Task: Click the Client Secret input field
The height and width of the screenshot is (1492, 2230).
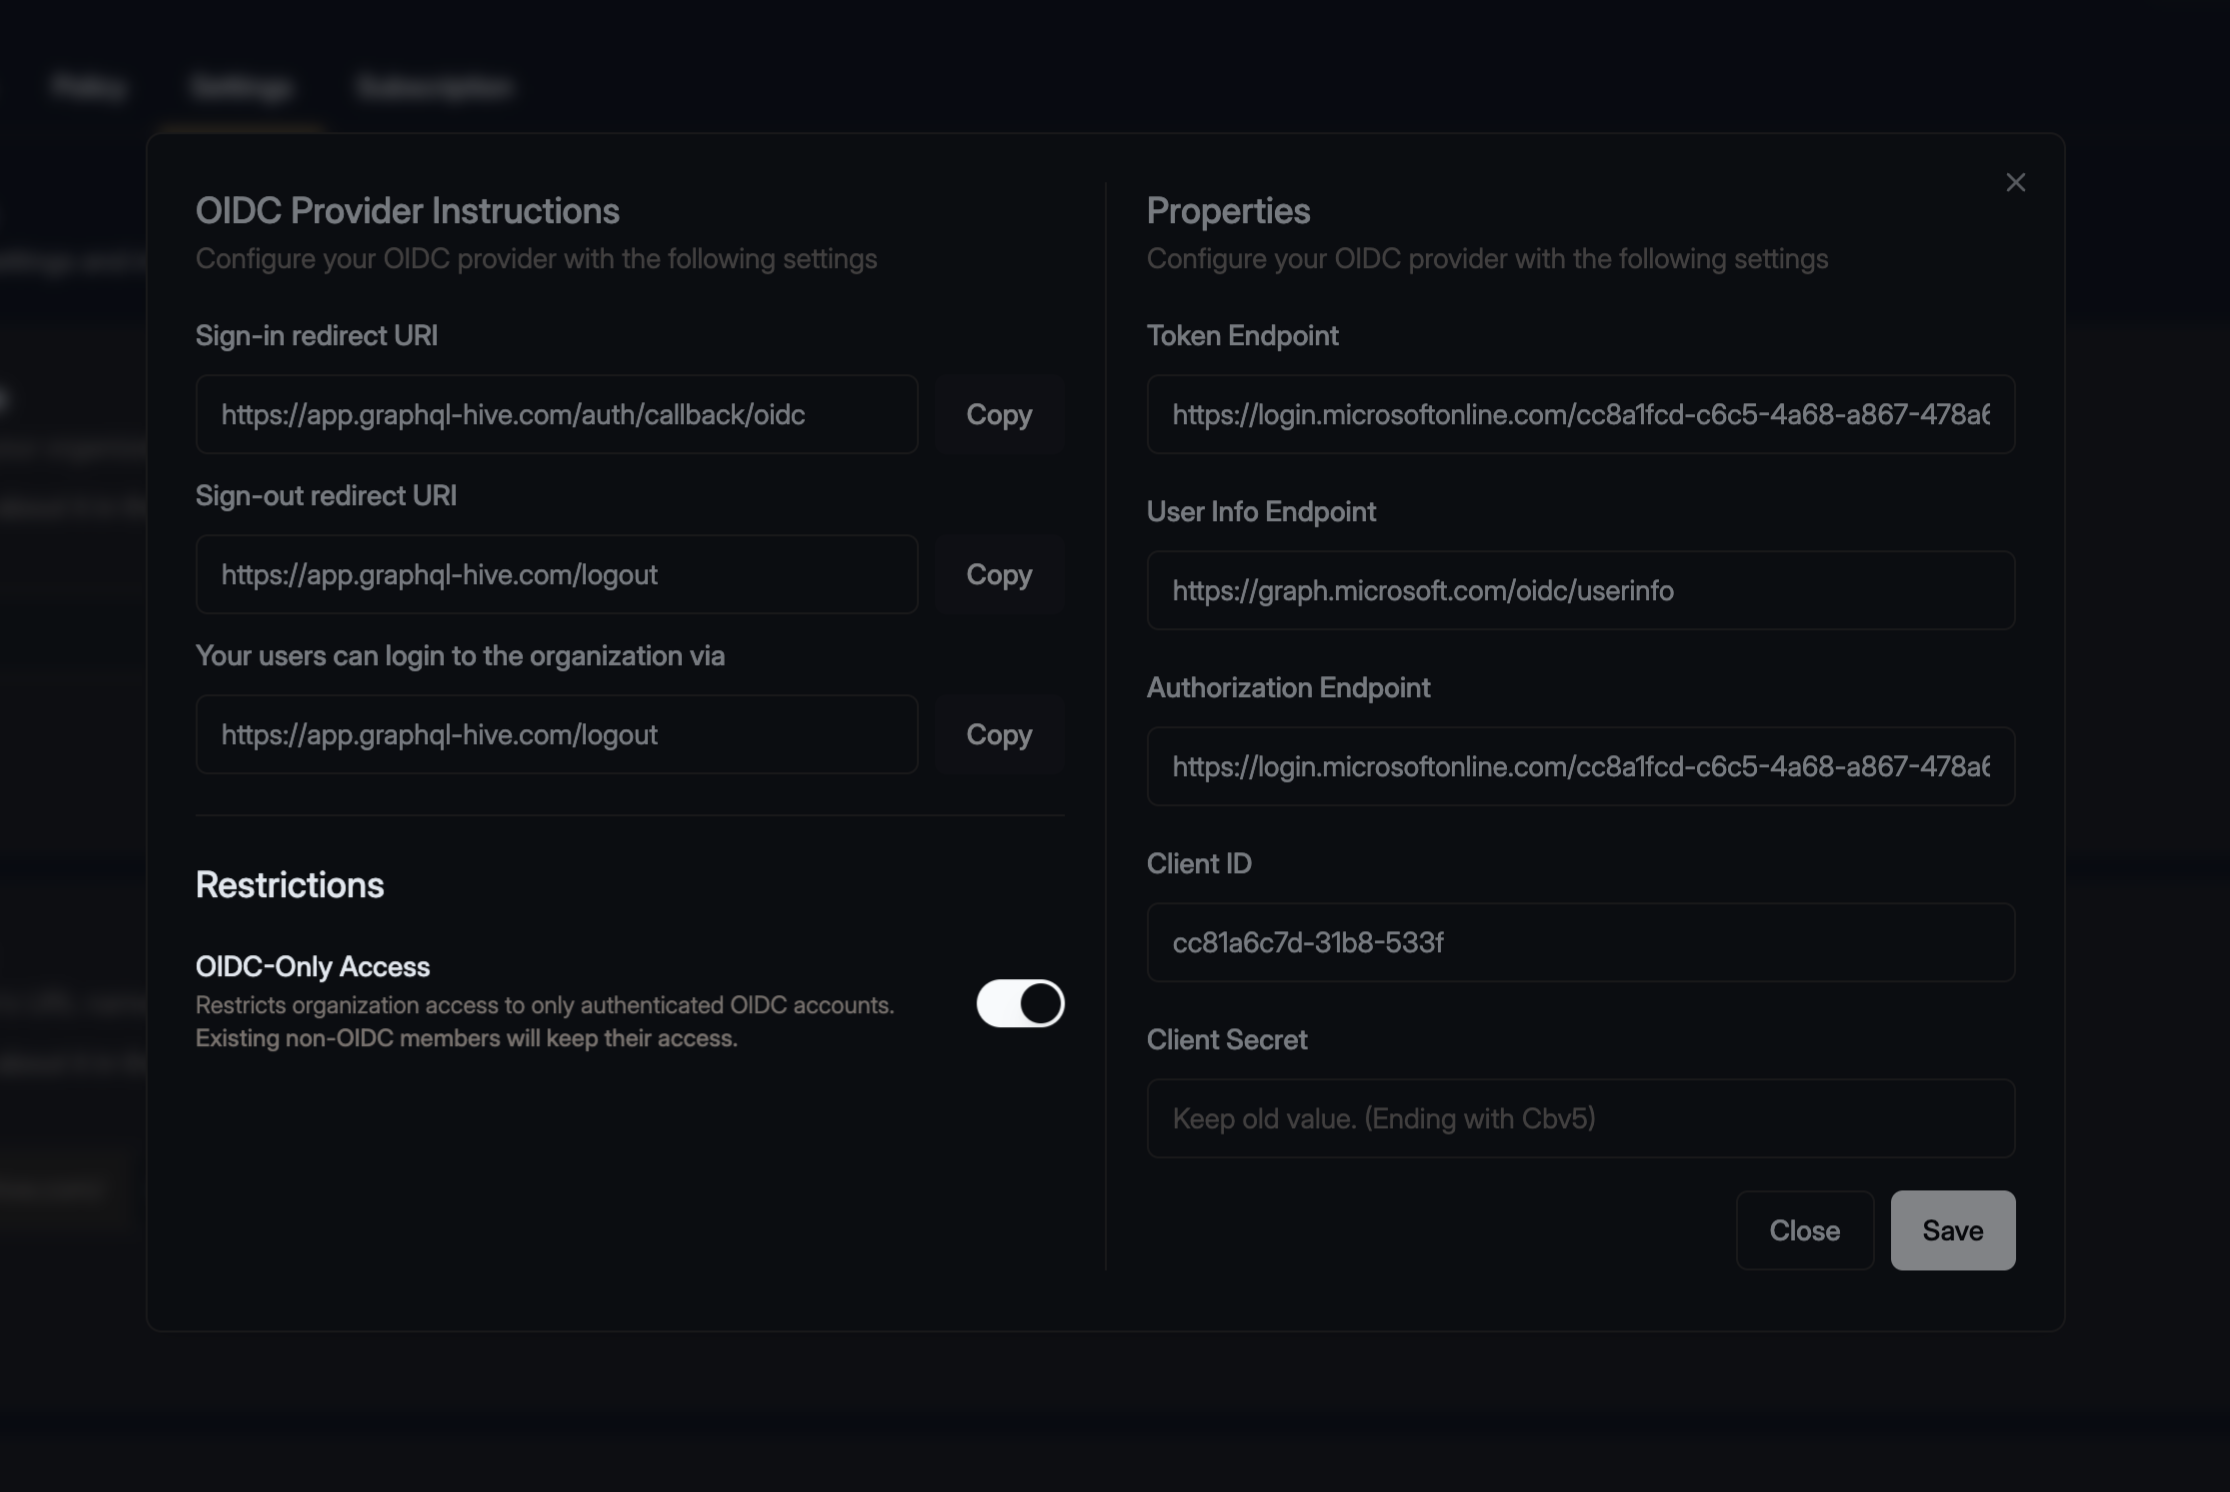Action: click(x=1581, y=1118)
